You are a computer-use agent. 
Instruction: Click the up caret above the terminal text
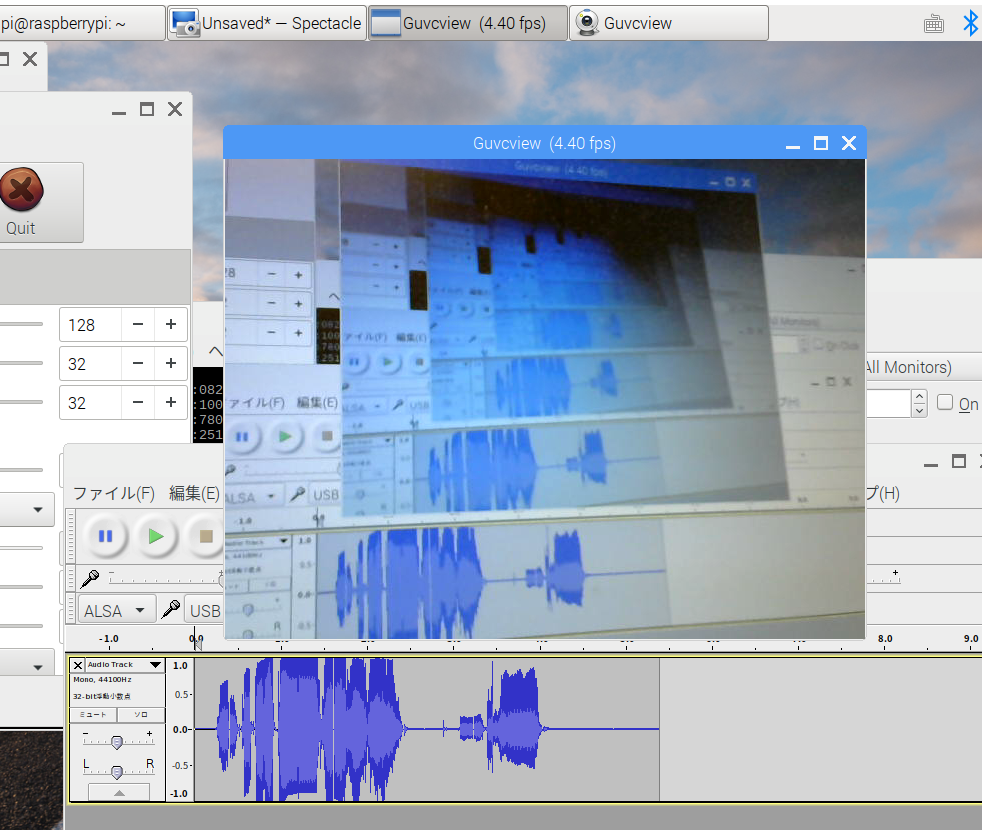[215, 351]
